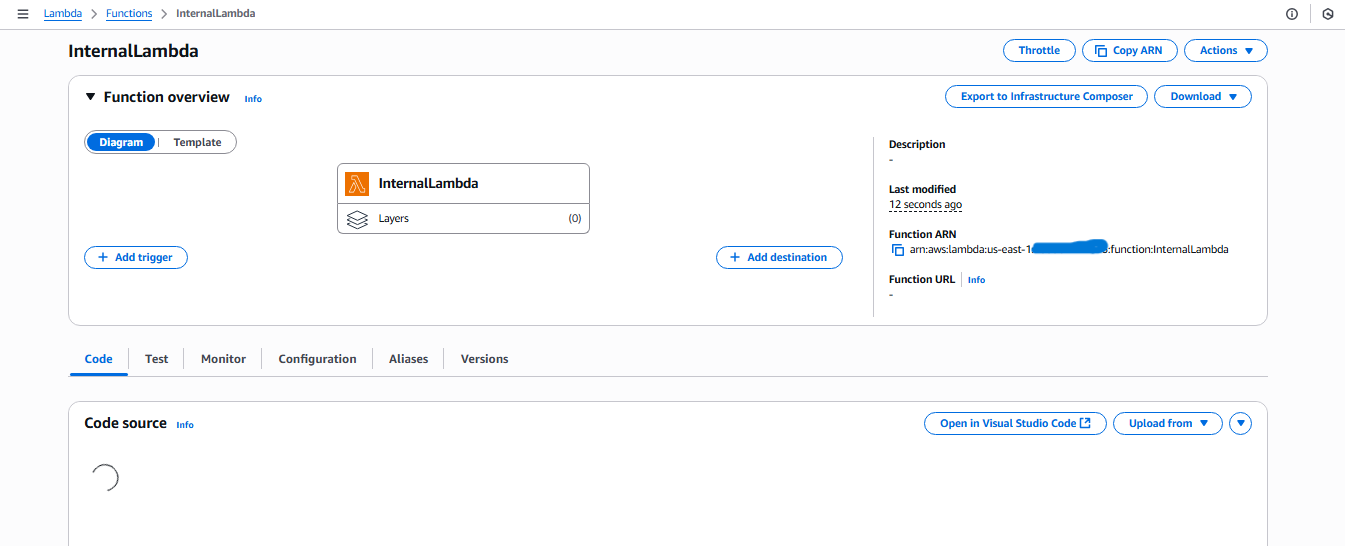Image resolution: width=1345 pixels, height=546 pixels.
Task: Expand the Download dropdown
Action: point(1203,96)
